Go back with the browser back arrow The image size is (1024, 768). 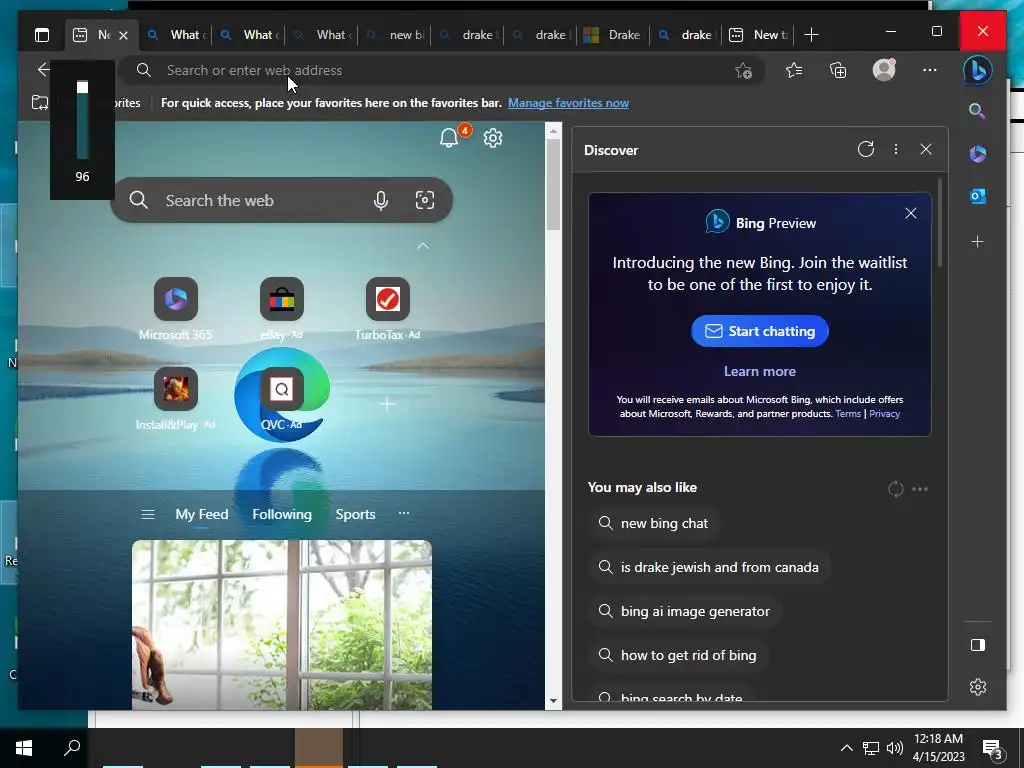coord(43,70)
